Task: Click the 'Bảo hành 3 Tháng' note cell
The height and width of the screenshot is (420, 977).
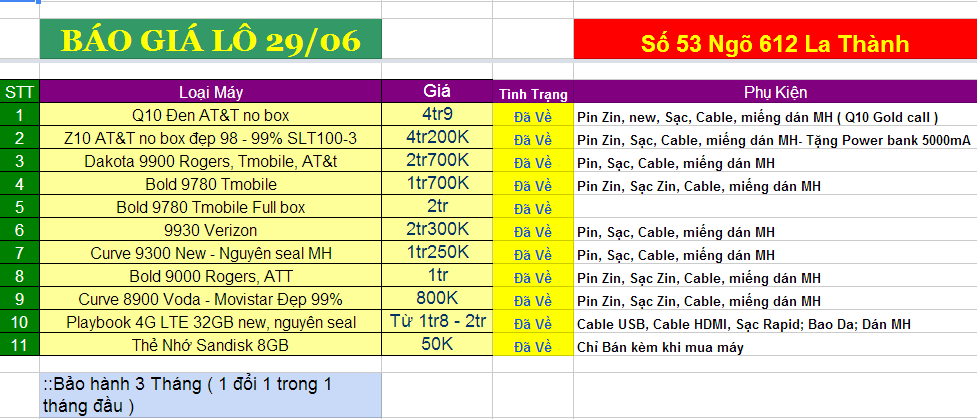Action: [210, 396]
